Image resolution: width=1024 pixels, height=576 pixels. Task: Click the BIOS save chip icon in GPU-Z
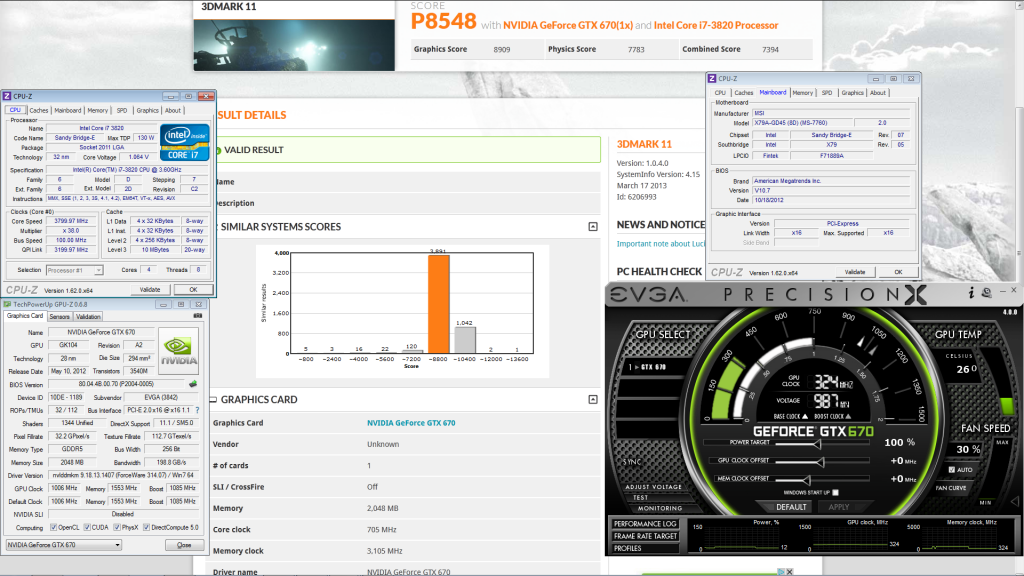tap(193, 384)
